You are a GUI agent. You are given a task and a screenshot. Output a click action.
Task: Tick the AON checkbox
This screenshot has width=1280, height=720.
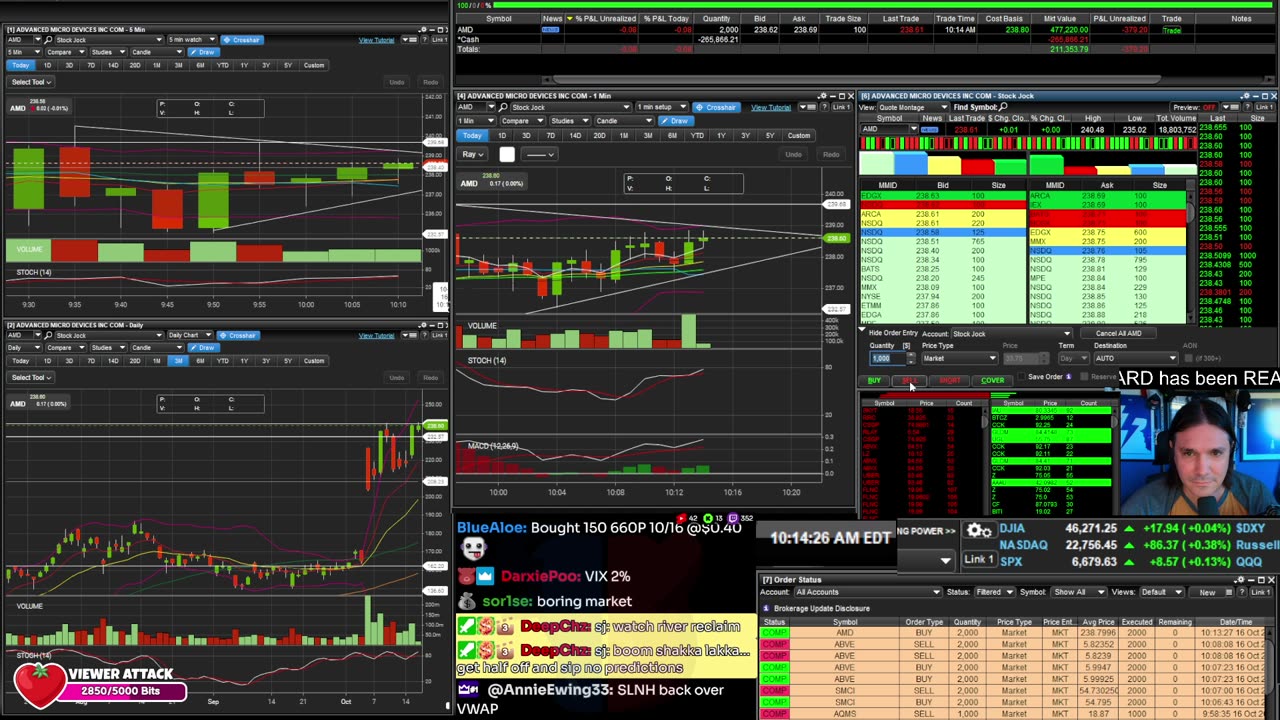point(1189,357)
